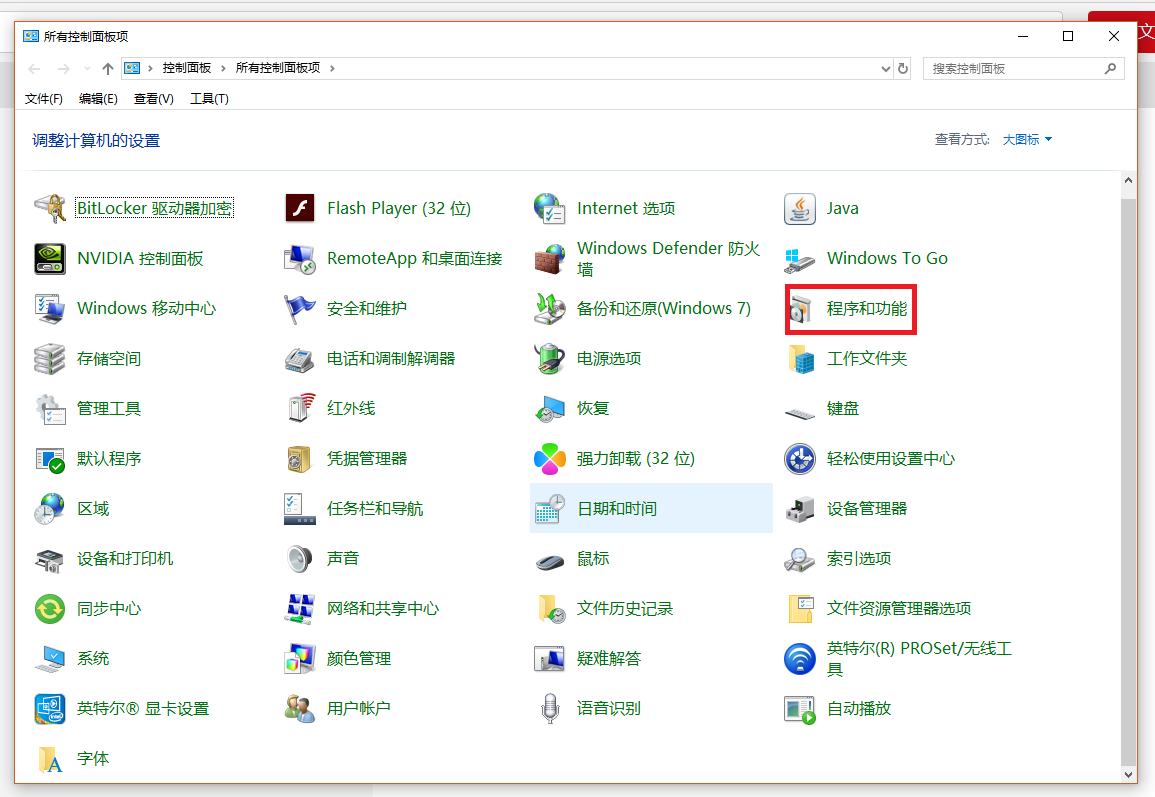This screenshot has height=797, width=1155.
Task: Open 文件历史记录 icon
Action: (550, 609)
